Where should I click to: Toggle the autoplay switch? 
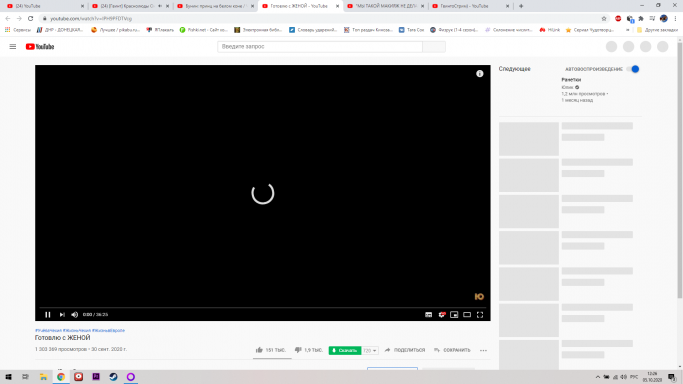click(x=633, y=69)
